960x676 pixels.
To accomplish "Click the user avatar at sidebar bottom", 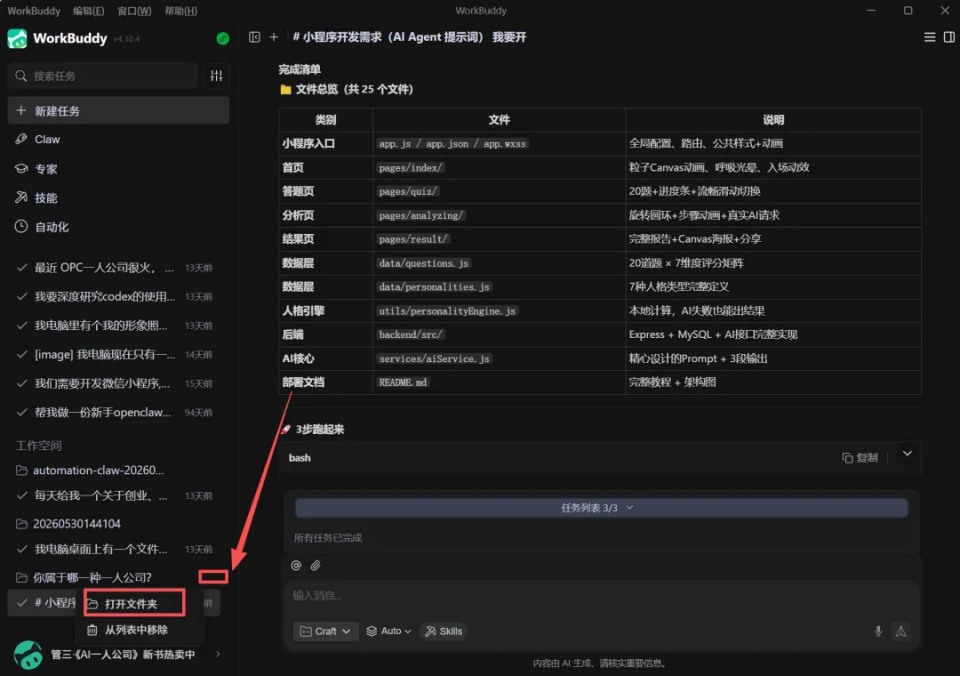I will point(28,655).
